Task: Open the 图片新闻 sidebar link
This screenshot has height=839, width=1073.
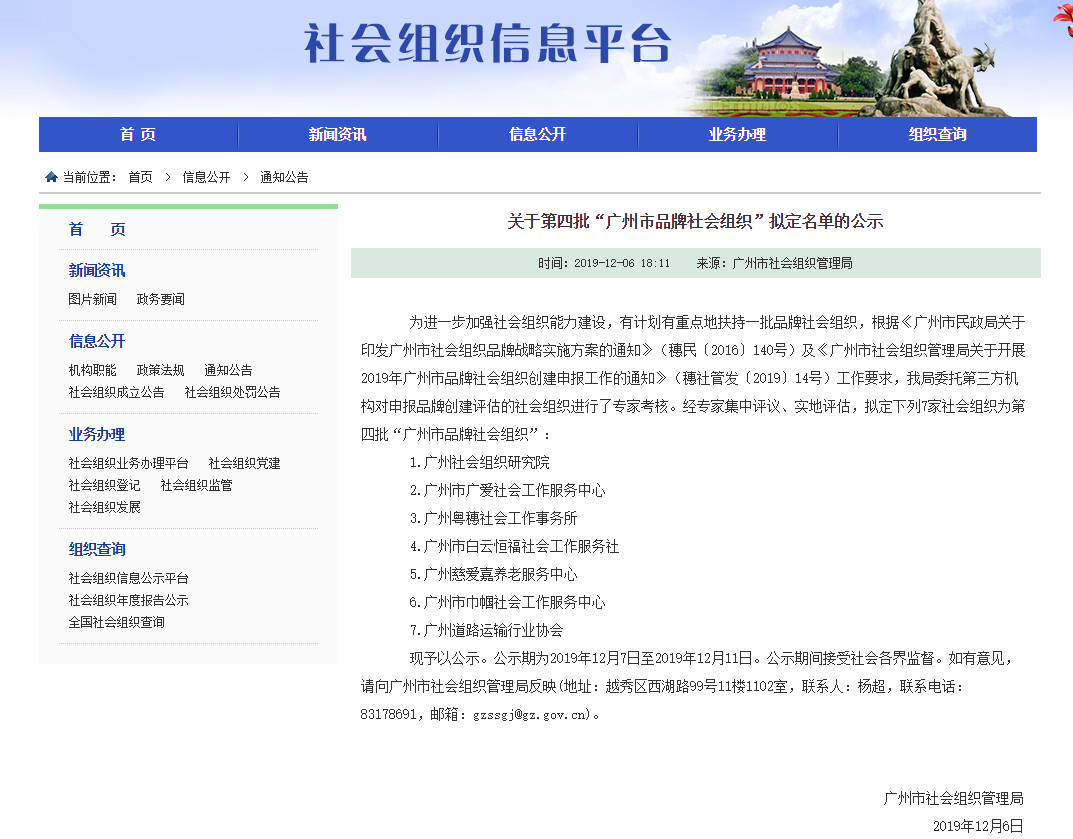Action: point(92,299)
